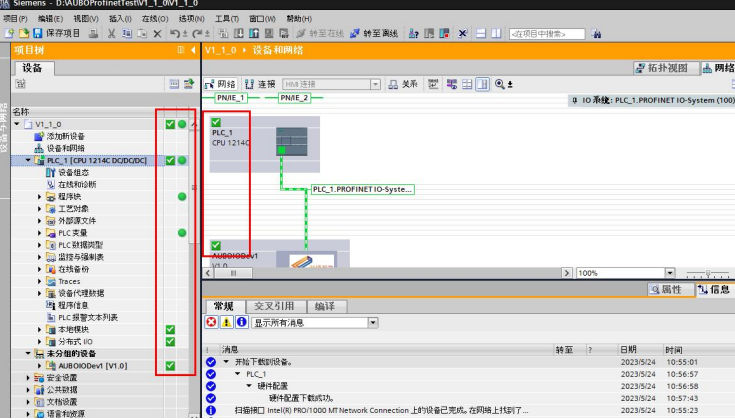Collapse the V1_1_0 project node
Image resolution: width=735 pixels, height=420 pixels.
(17, 124)
